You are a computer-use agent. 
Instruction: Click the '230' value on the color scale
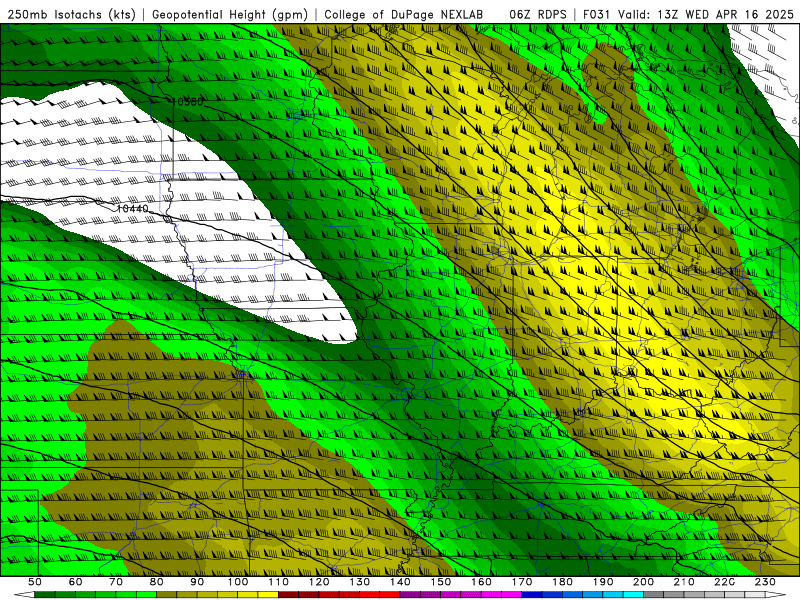pyautogui.click(x=765, y=582)
